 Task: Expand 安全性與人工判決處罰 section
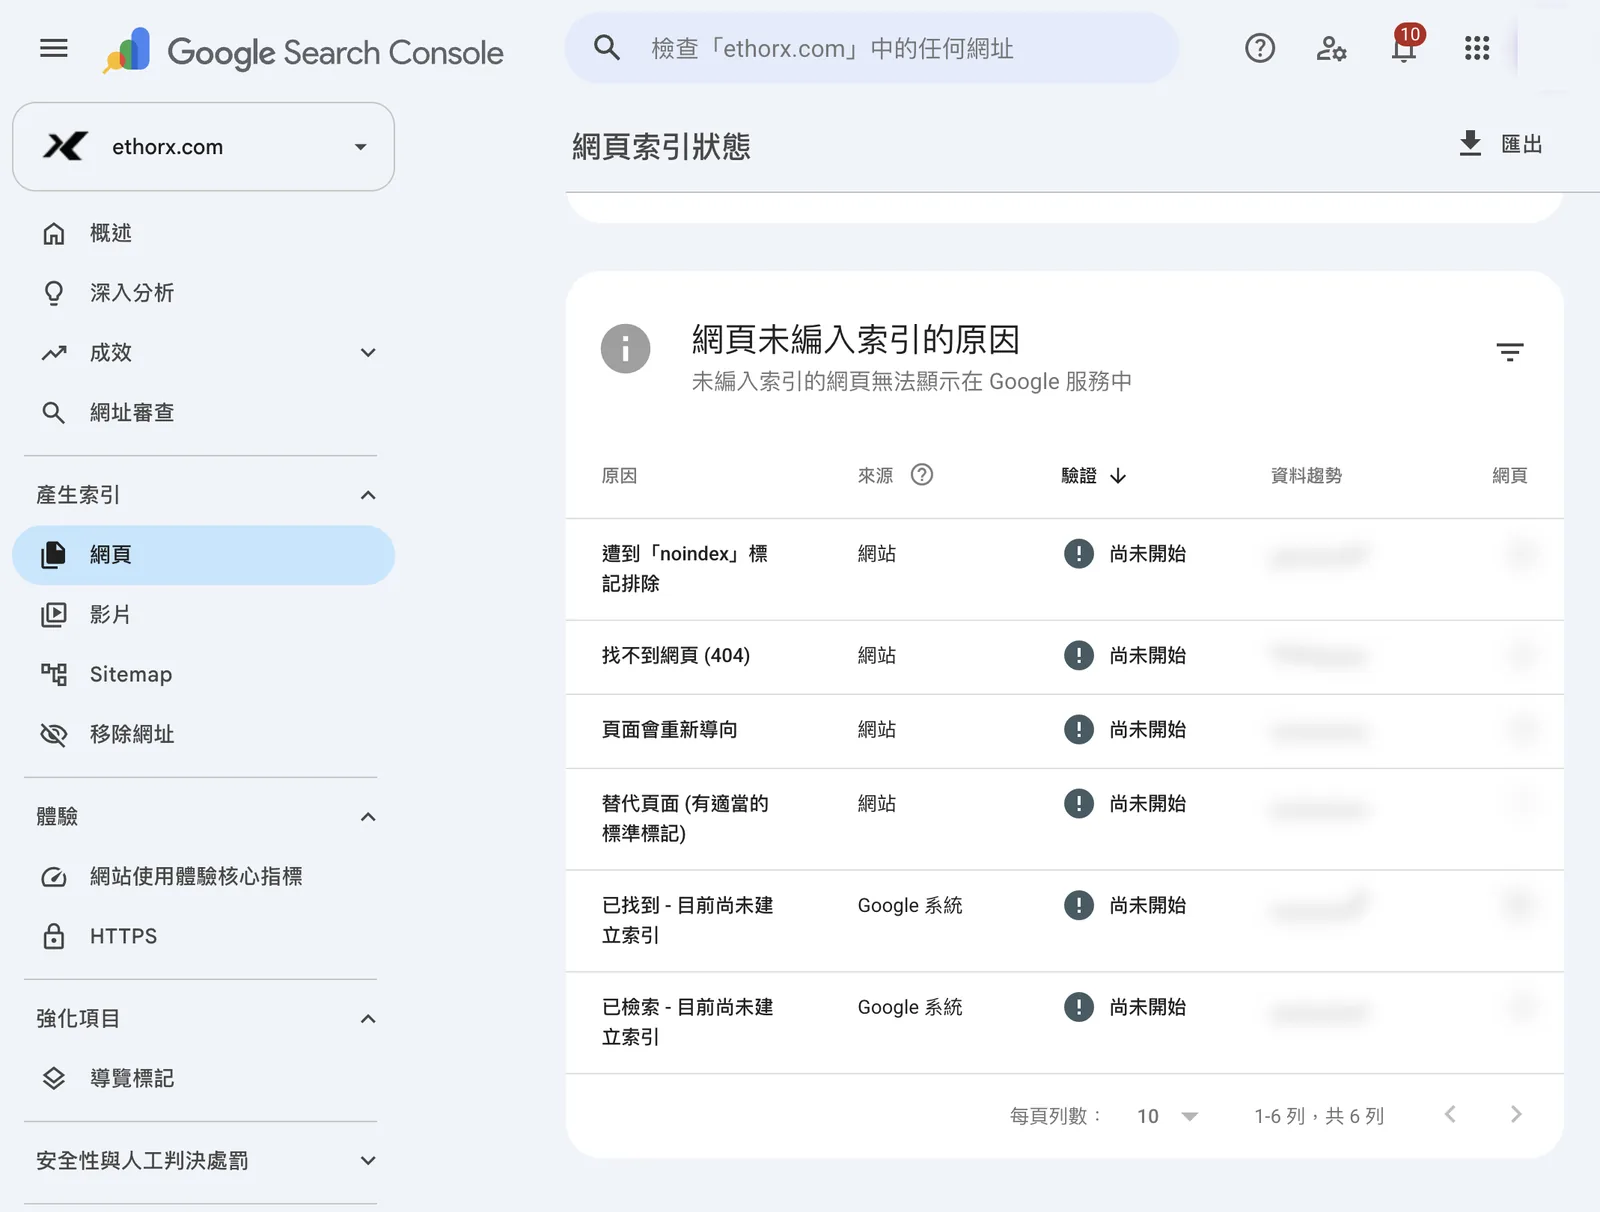coord(368,1161)
